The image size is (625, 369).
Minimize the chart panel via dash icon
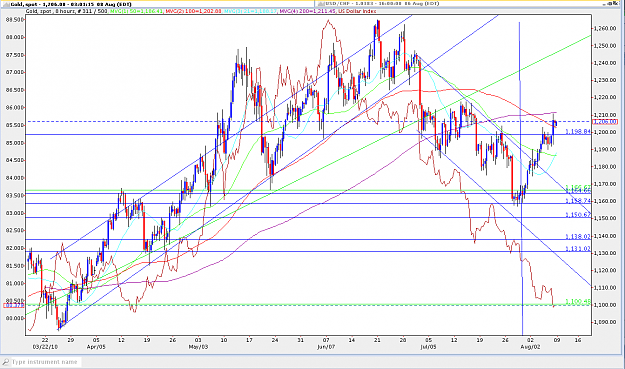[x=605, y=4]
